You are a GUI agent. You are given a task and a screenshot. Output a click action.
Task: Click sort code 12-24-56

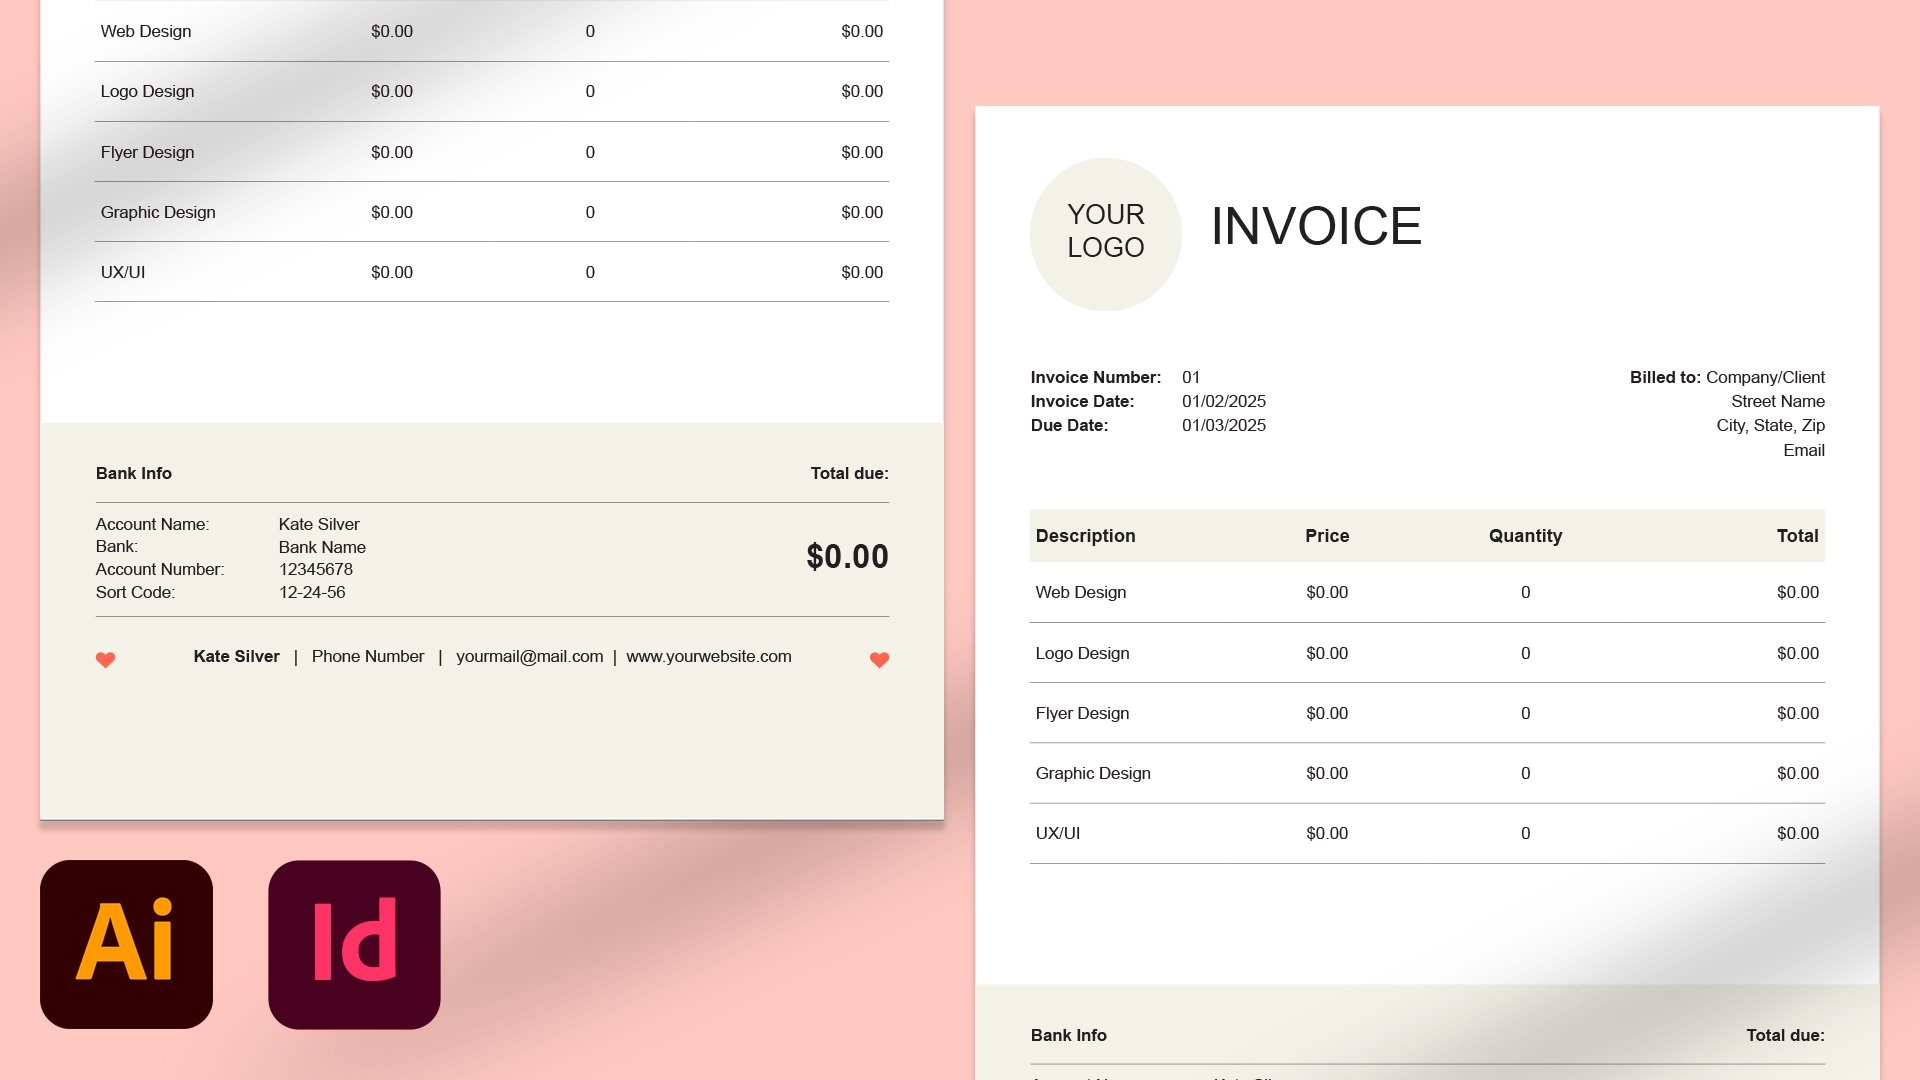pos(311,592)
